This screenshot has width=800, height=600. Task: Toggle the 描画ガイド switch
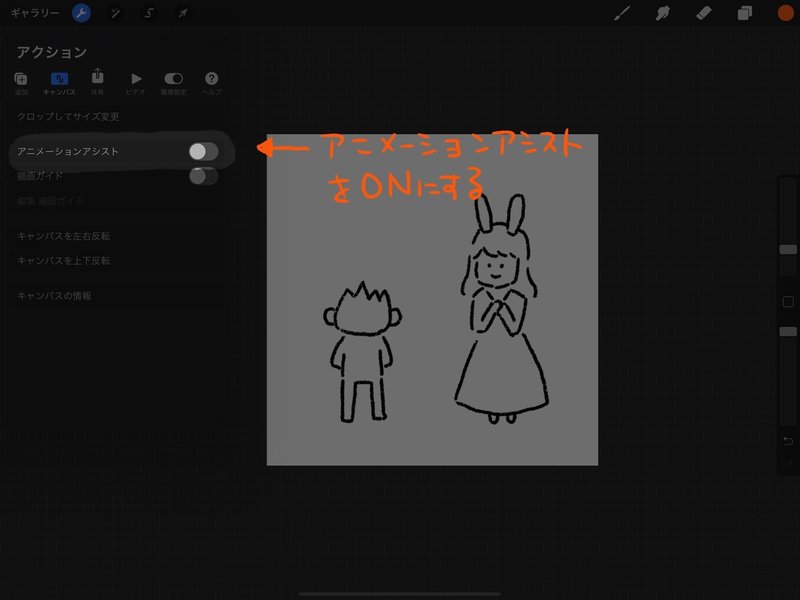click(203, 176)
